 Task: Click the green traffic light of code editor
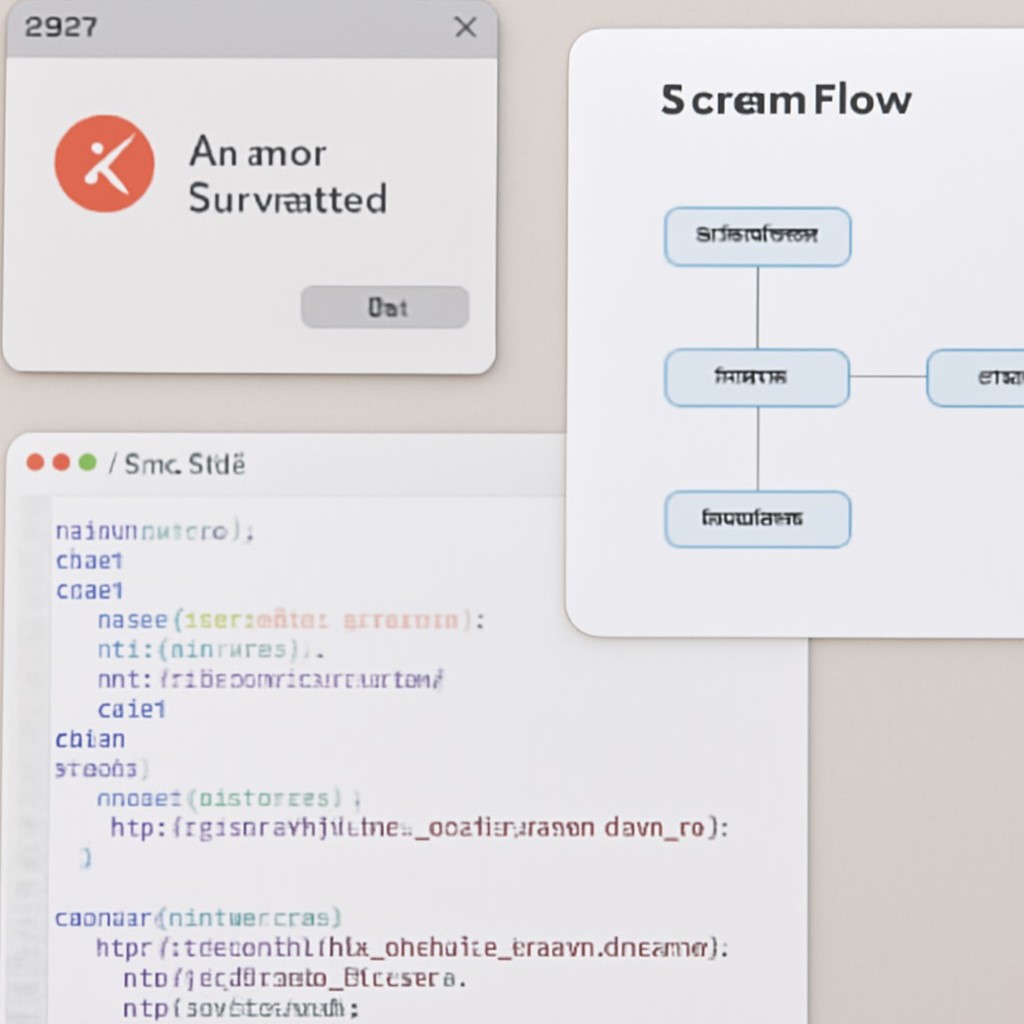87,462
